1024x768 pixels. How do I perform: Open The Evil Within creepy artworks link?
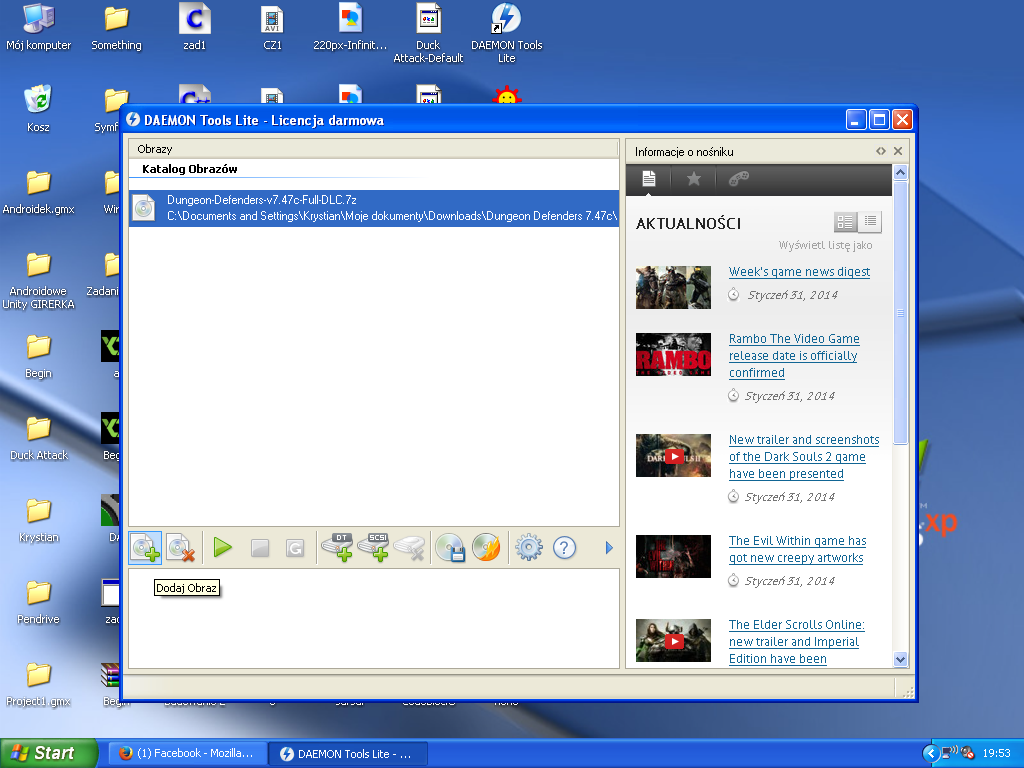(x=797, y=549)
